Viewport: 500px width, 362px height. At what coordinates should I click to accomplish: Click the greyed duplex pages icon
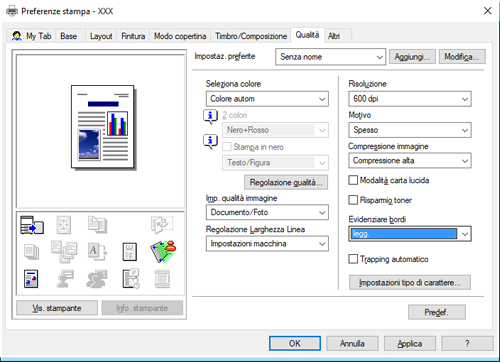tap(97, 225)
